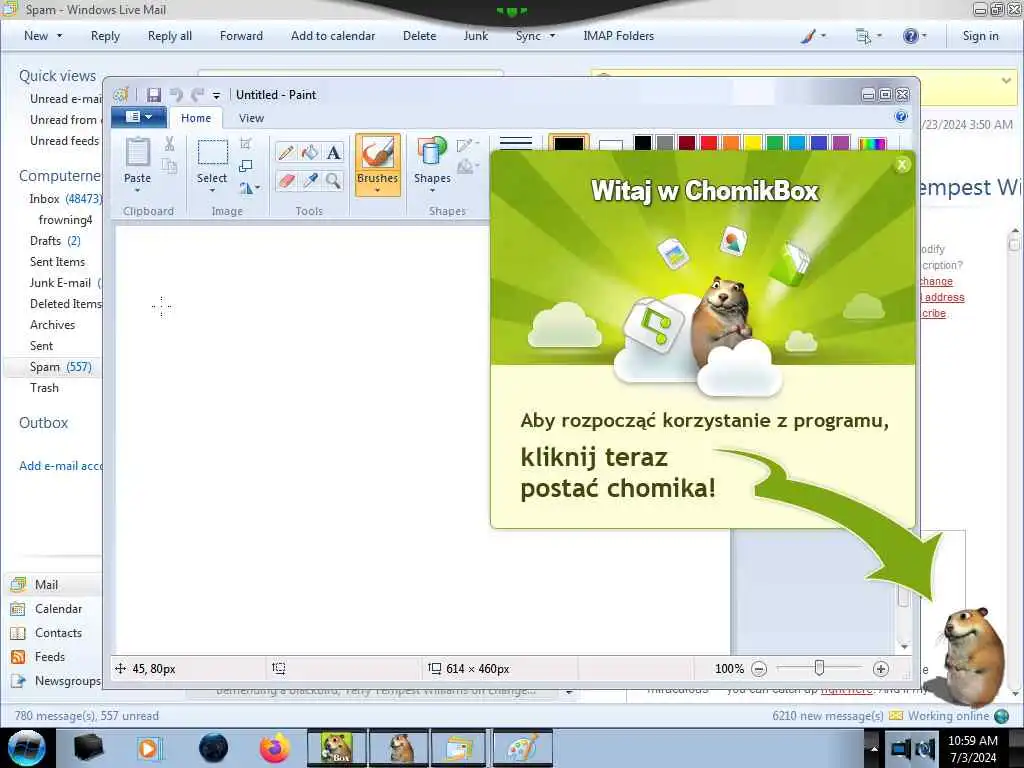This screenshot has height=768, width=1024.
Task: Click Junk in Live Mail toolbar
Action: tap(475, 36)
